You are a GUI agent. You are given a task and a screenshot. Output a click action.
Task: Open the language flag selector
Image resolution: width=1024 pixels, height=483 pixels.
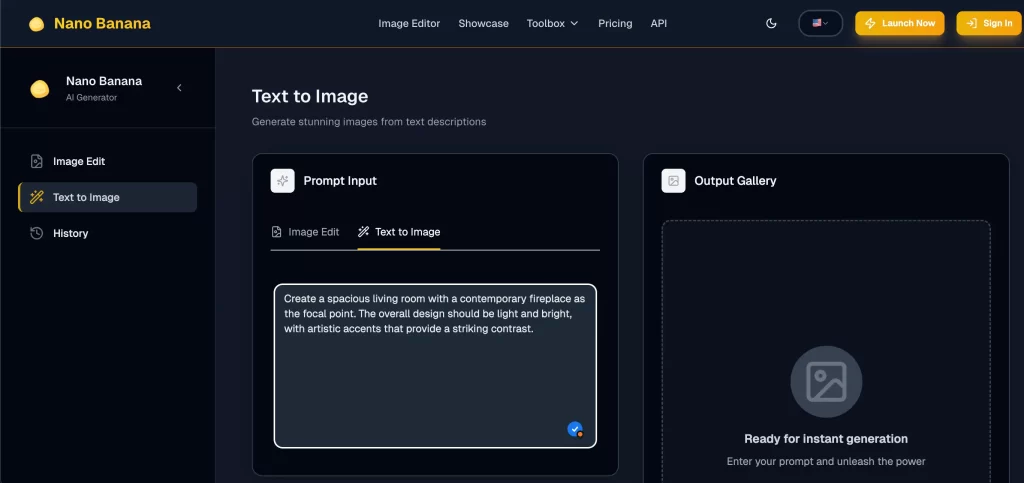click(x=820, y=23)
